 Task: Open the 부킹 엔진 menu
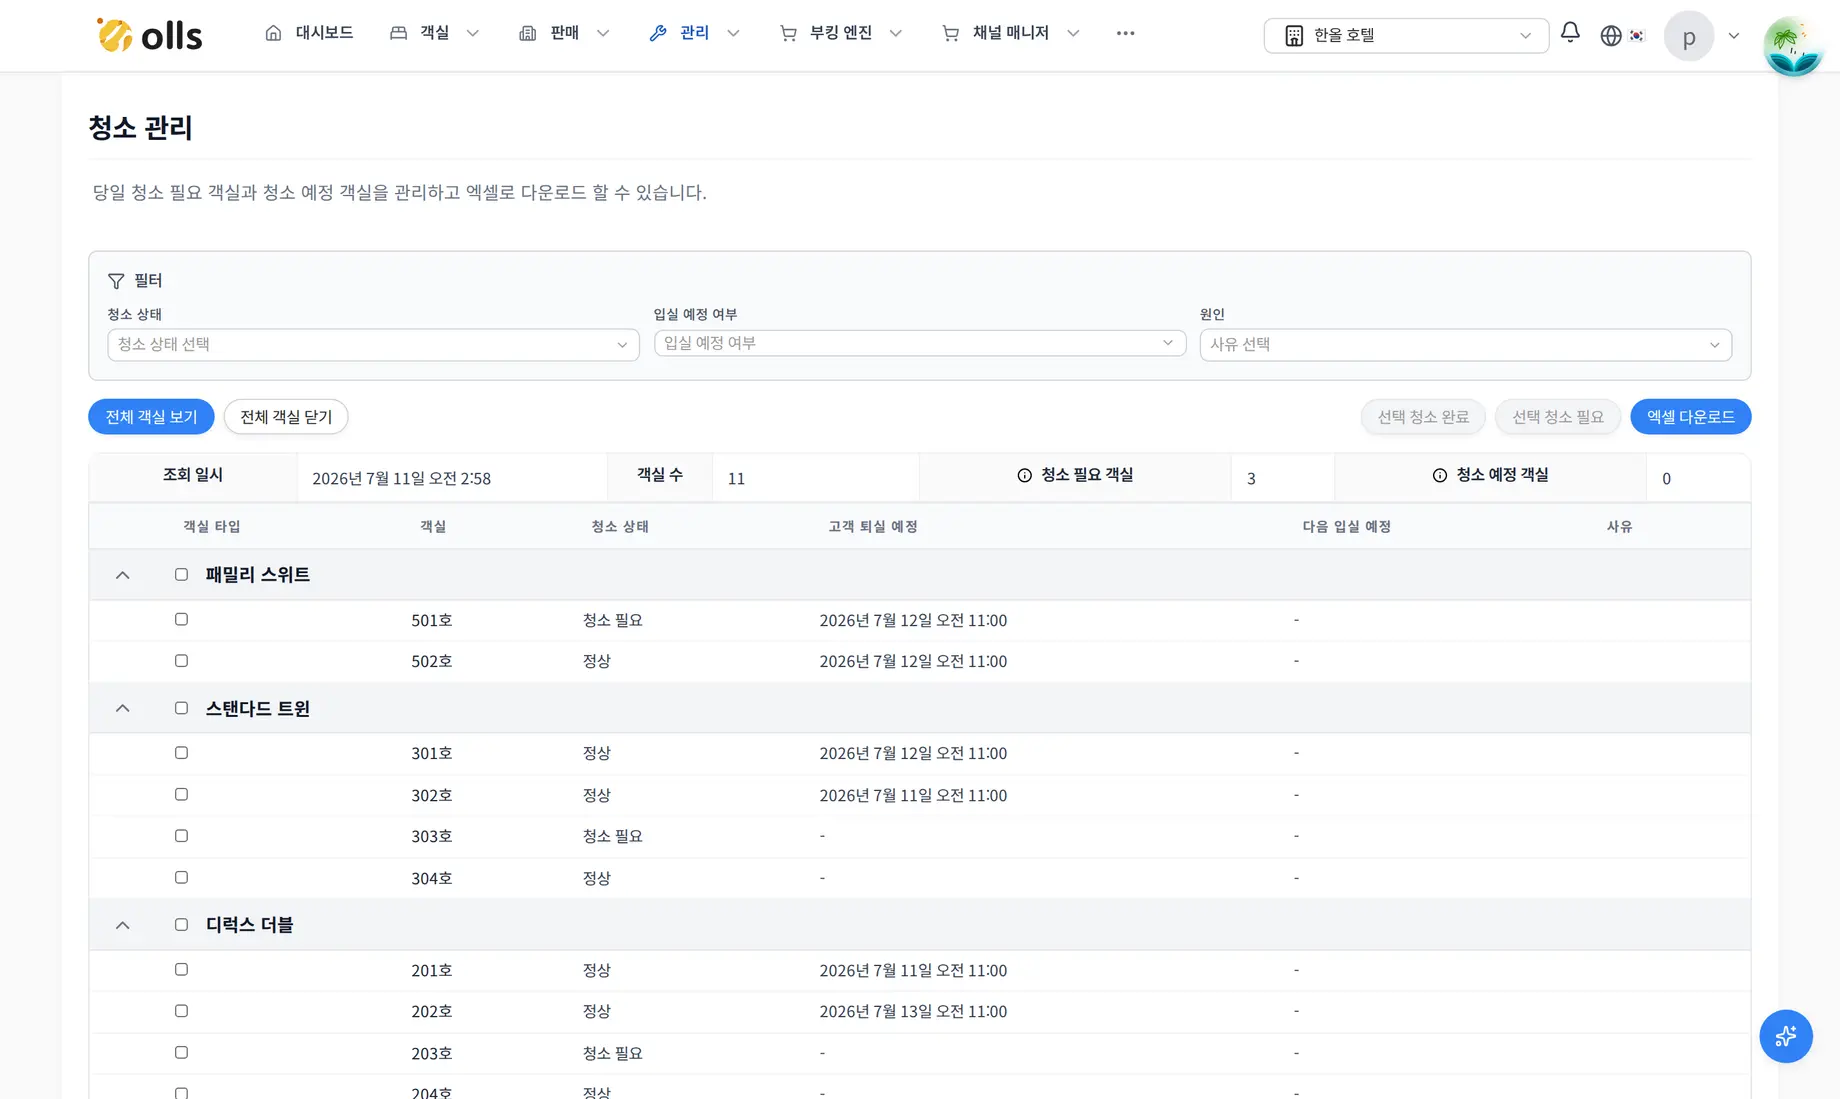841,33
